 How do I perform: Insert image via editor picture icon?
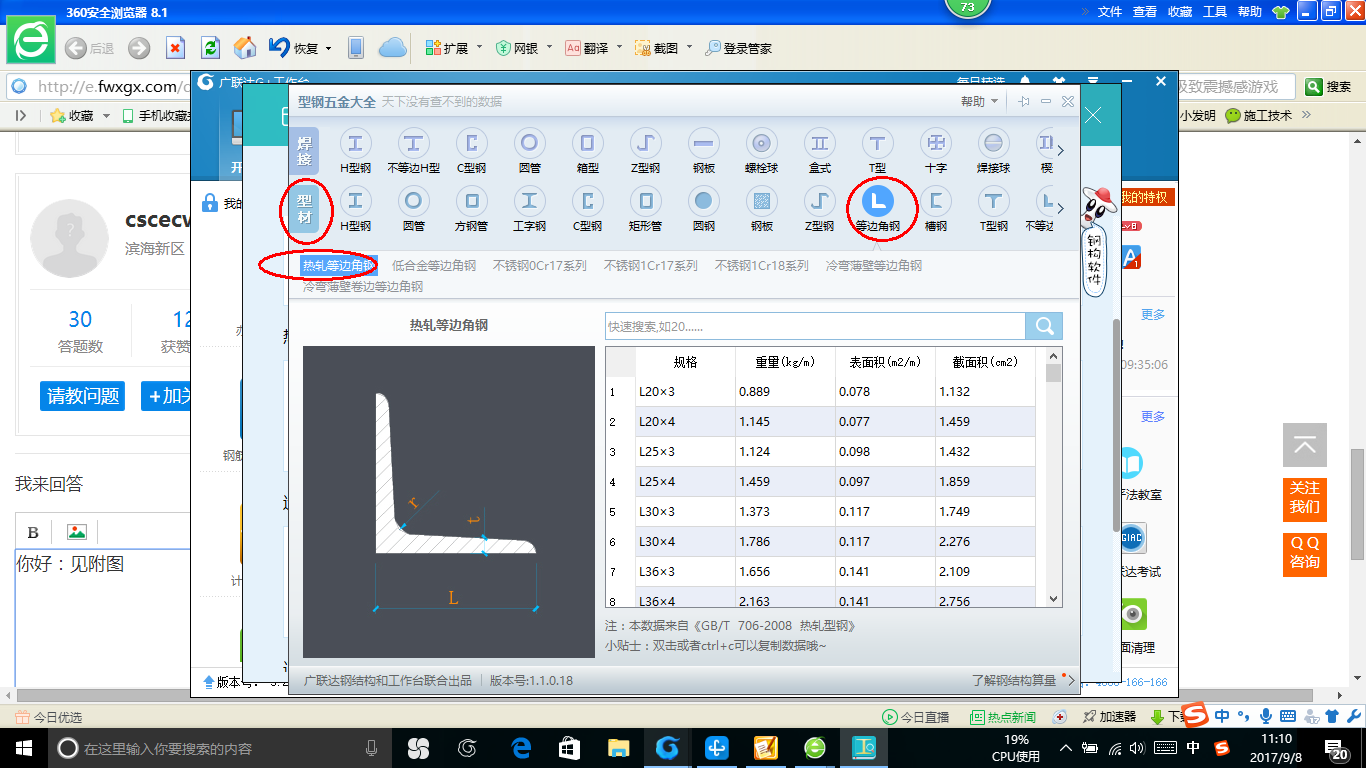pyautogui.click(x=77, y=532)
